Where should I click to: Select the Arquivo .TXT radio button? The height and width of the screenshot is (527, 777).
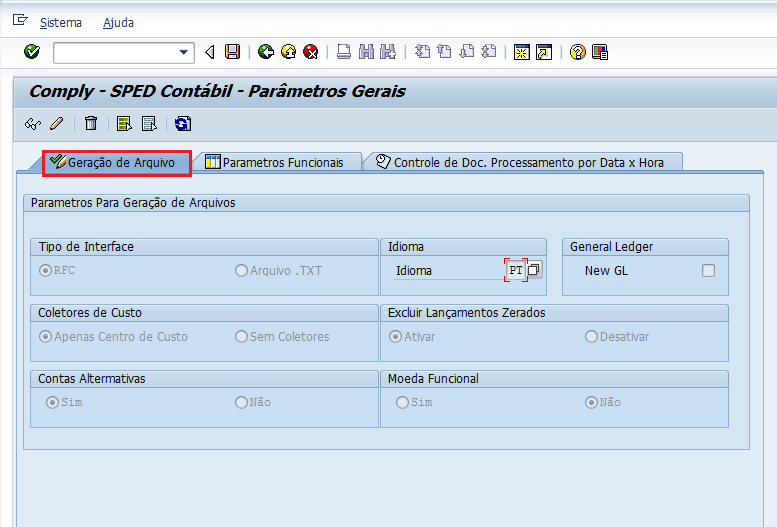coord(241,270)
